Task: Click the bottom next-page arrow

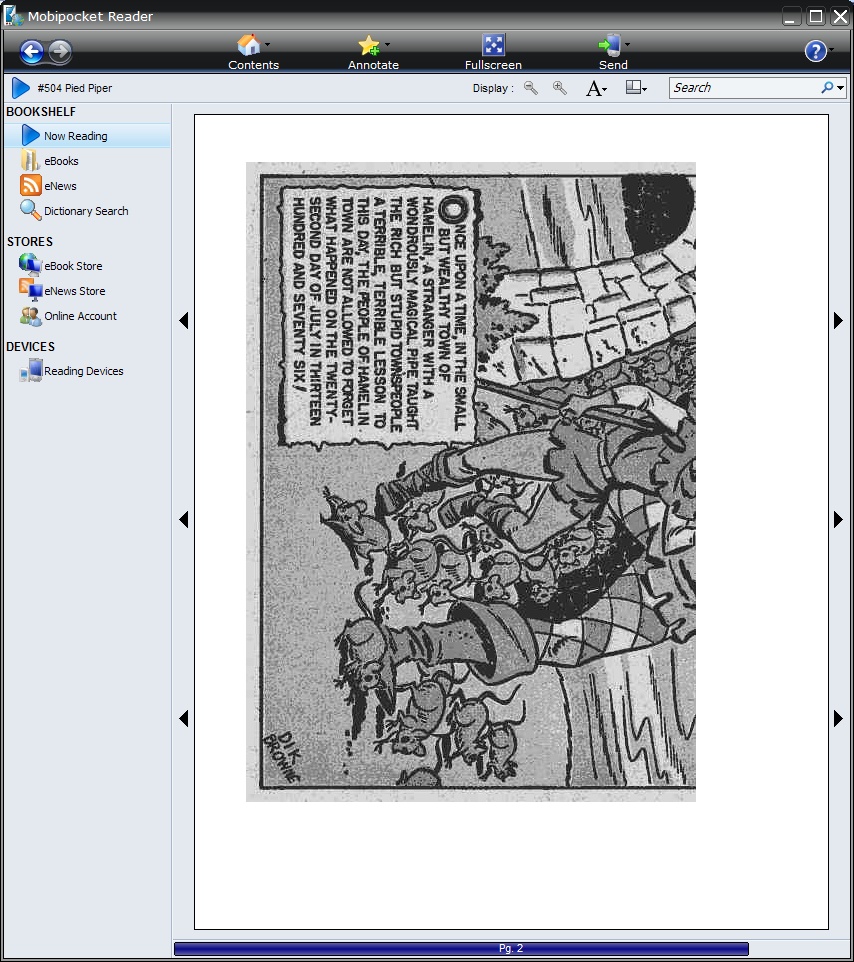Action: point(838,718)
